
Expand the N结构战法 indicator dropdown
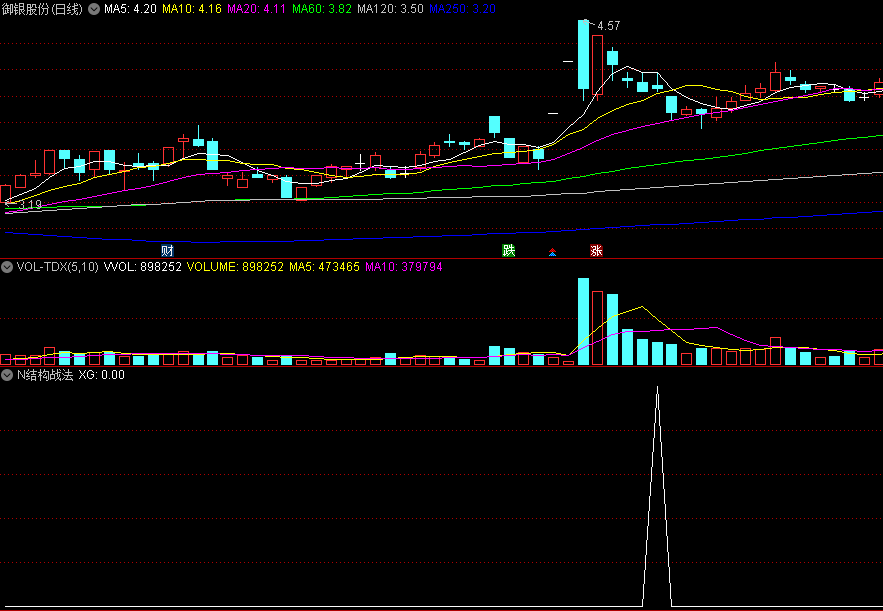[7, 375]
